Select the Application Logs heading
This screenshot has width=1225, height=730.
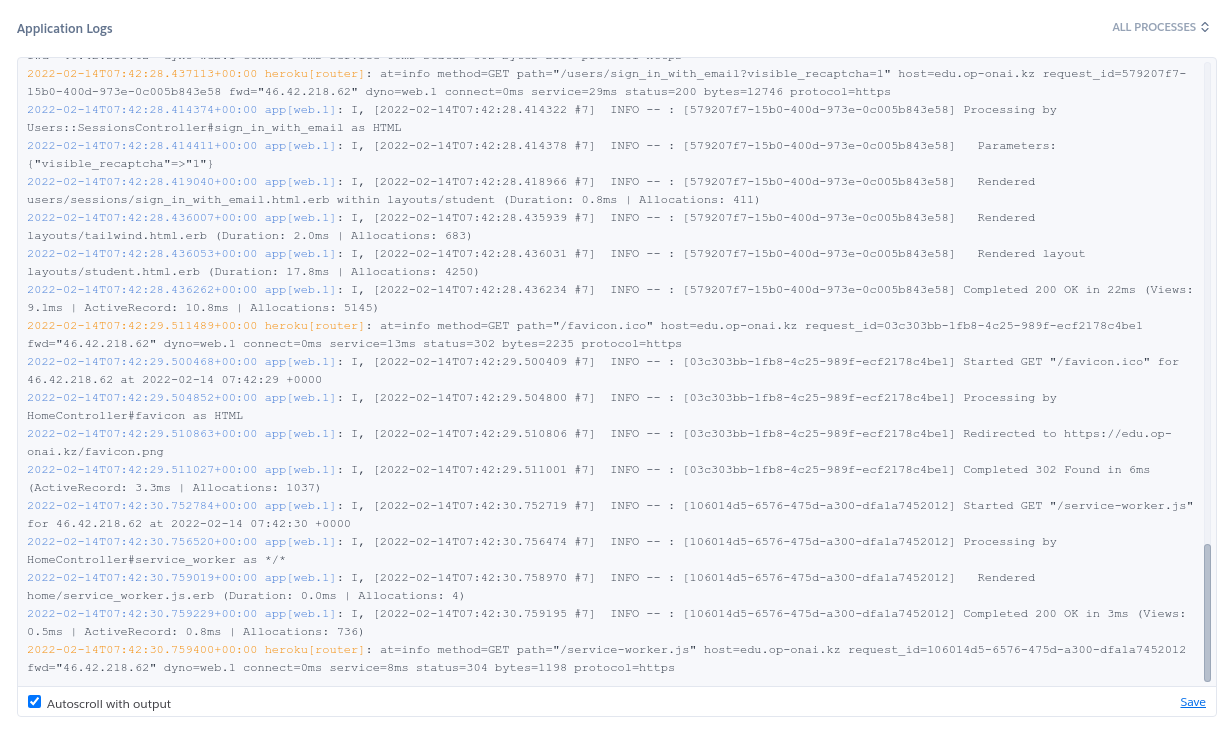[x=64, y=28]
